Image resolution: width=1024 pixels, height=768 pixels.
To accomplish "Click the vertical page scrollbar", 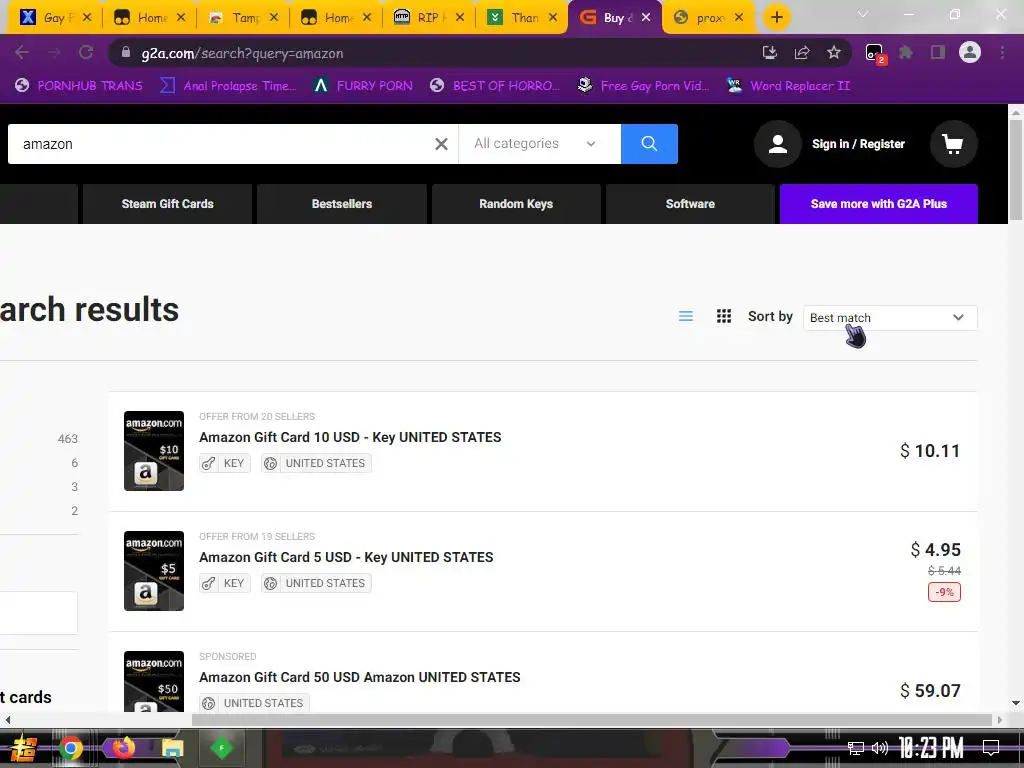I will 1016,170.
